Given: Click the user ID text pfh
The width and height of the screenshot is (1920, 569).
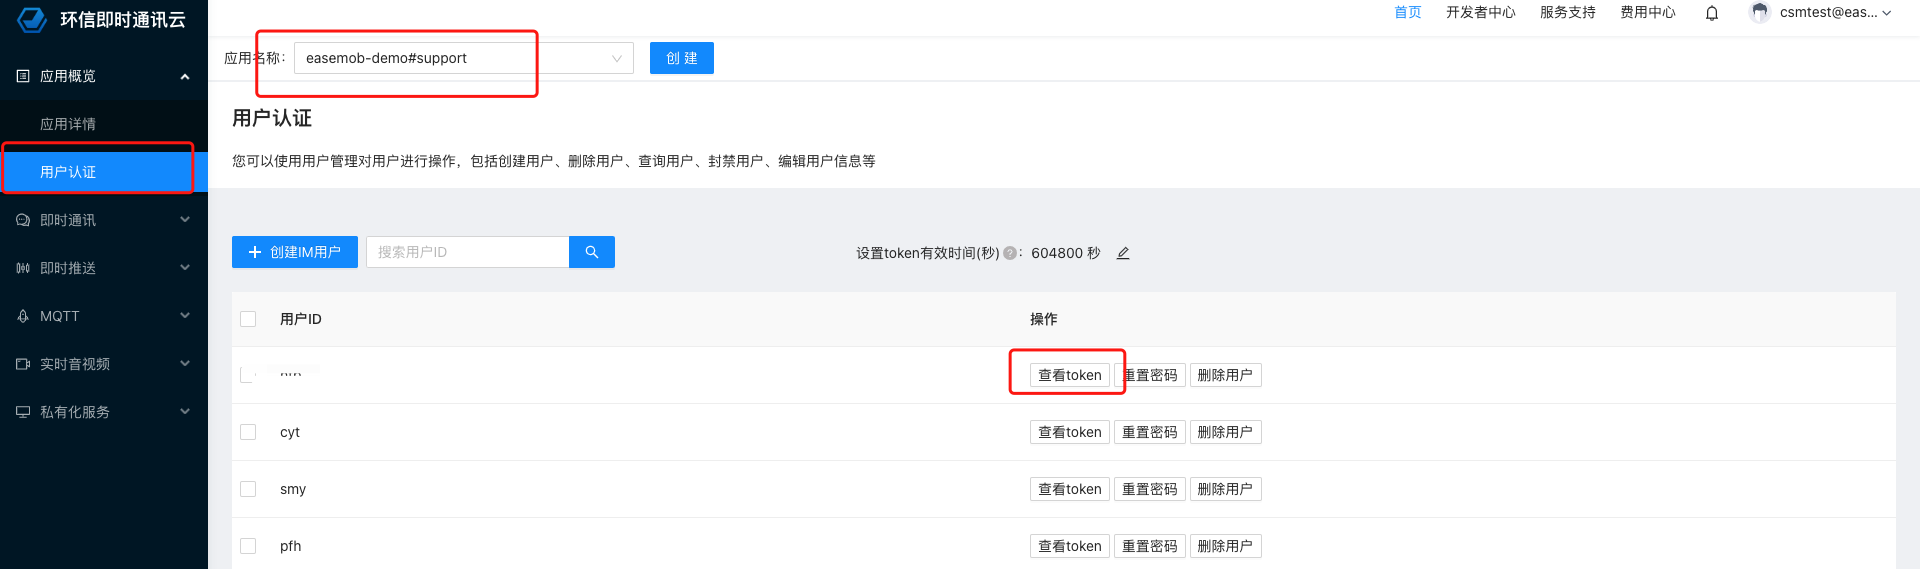Looking at the screenshot, I should click(x=291, y=546).
